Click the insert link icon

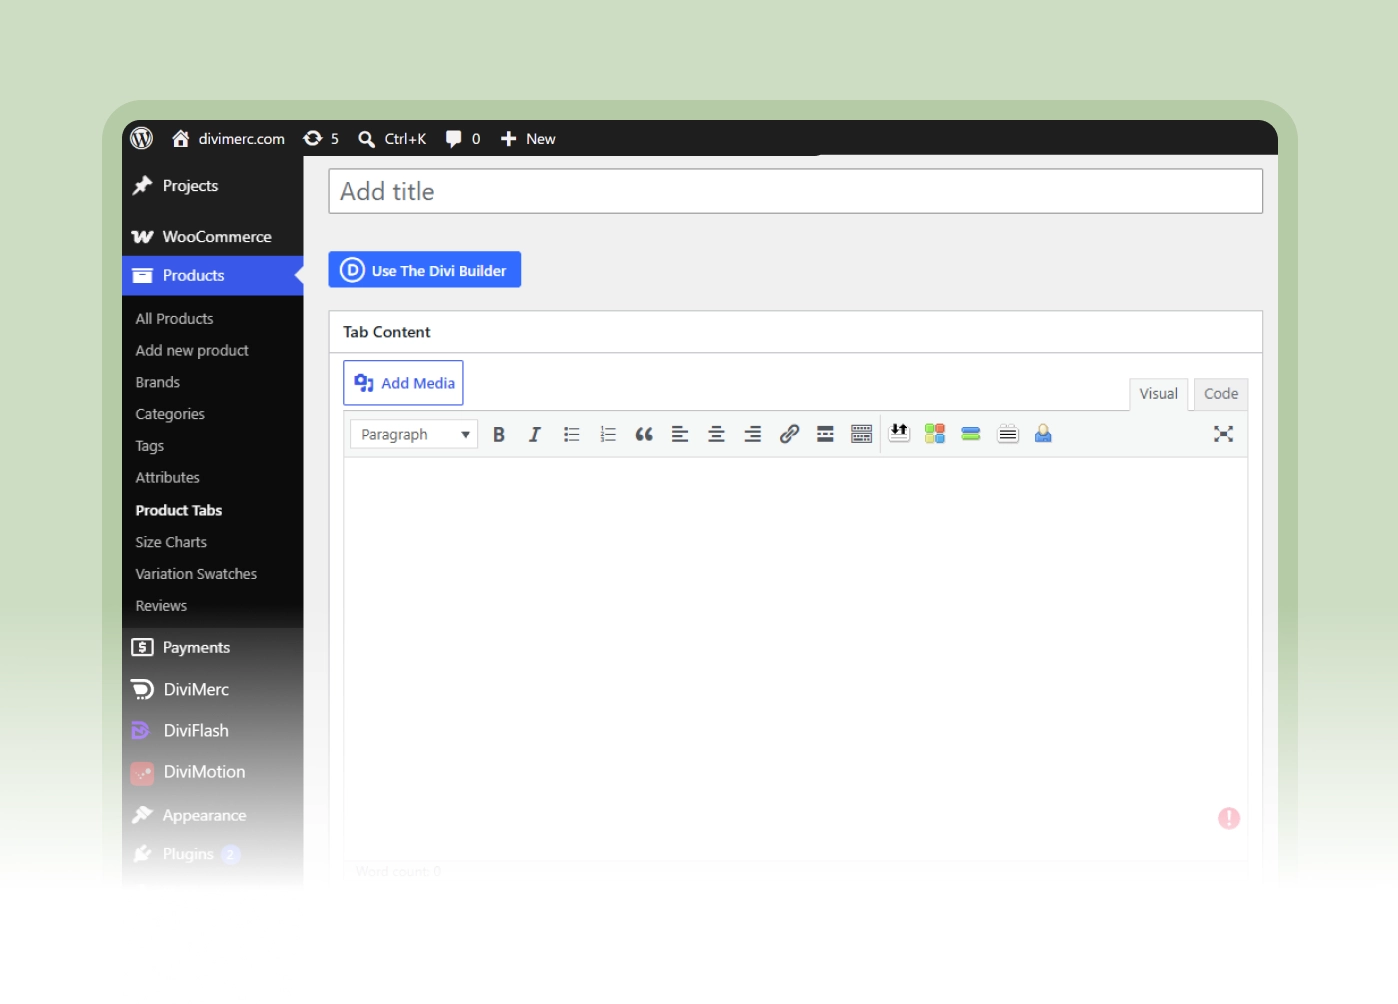pos(789,434)
